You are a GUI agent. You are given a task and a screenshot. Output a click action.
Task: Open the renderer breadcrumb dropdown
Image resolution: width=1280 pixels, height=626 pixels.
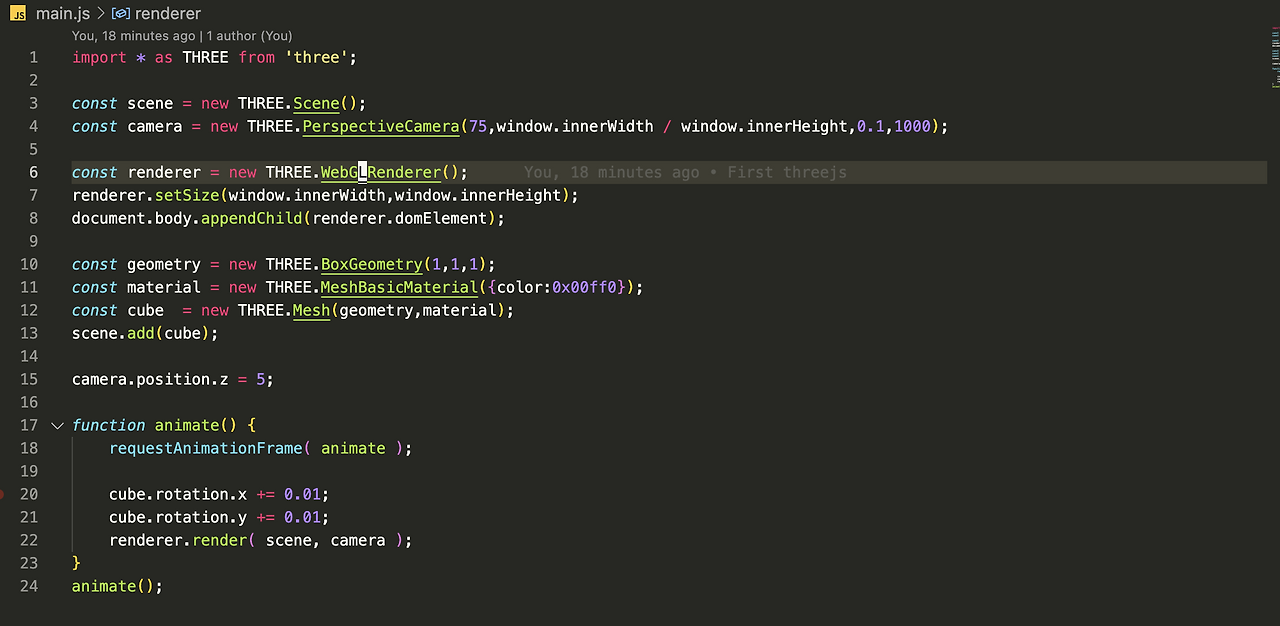167,13
